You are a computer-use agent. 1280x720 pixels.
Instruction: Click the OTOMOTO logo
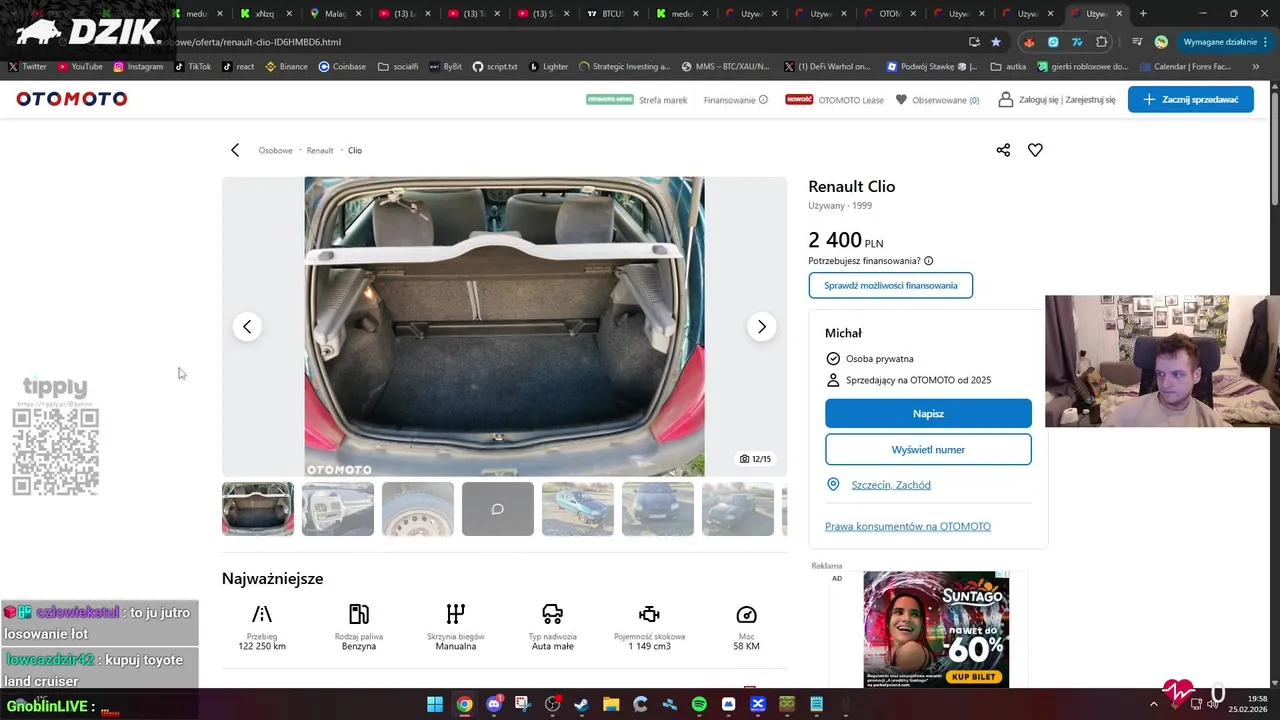pos(72,99)
